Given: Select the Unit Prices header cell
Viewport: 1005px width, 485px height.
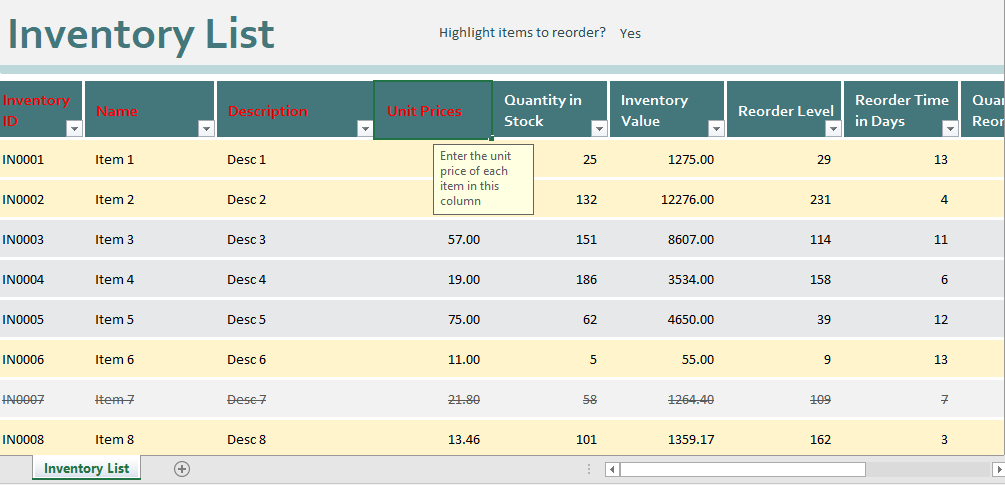Looking at the screenshot, I should coord(432,110).
